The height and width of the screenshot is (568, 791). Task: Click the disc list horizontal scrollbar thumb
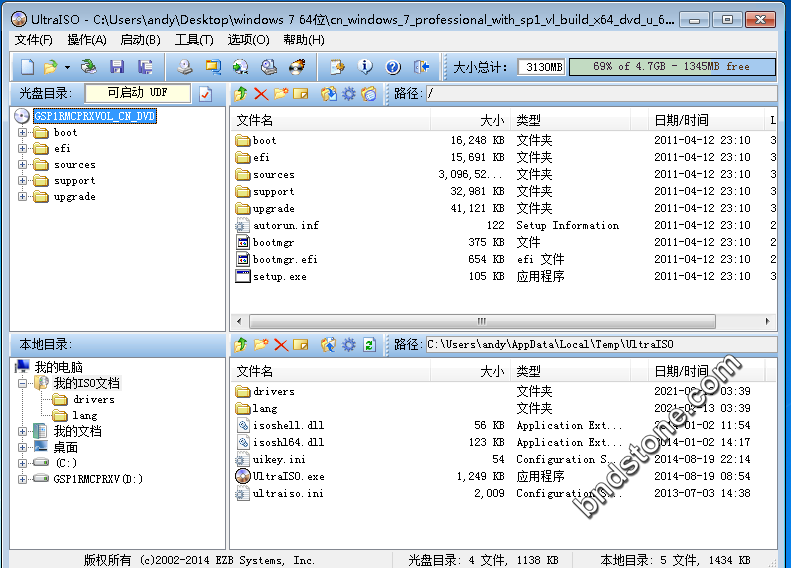click(x=482, y=321)
